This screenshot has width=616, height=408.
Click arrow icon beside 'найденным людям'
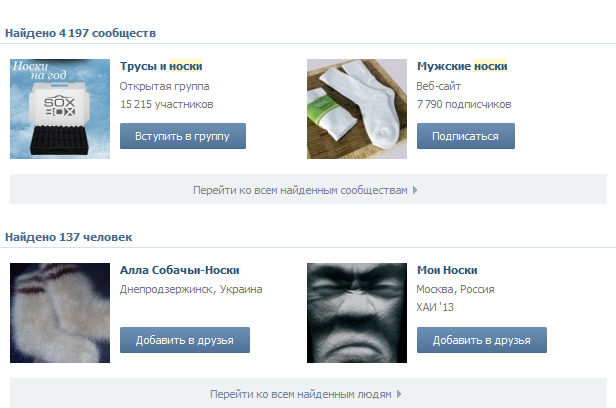tap(399, 394)
